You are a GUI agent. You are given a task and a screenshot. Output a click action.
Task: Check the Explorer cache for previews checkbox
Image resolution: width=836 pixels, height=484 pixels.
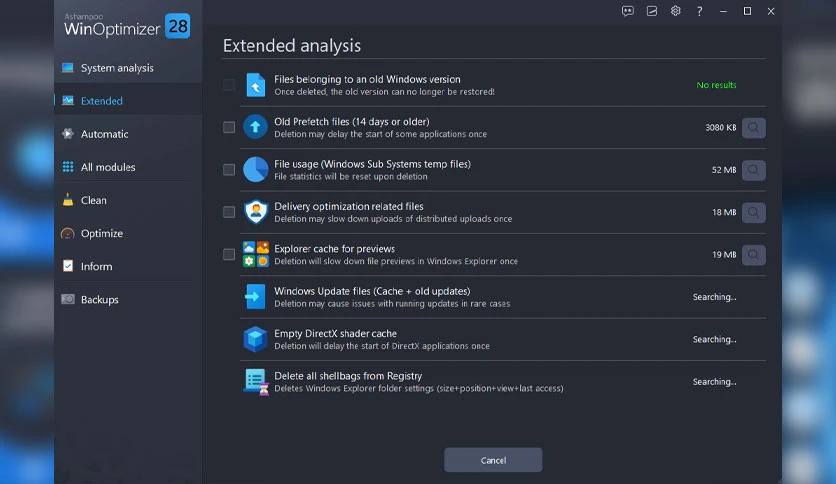tap(229, 254)
